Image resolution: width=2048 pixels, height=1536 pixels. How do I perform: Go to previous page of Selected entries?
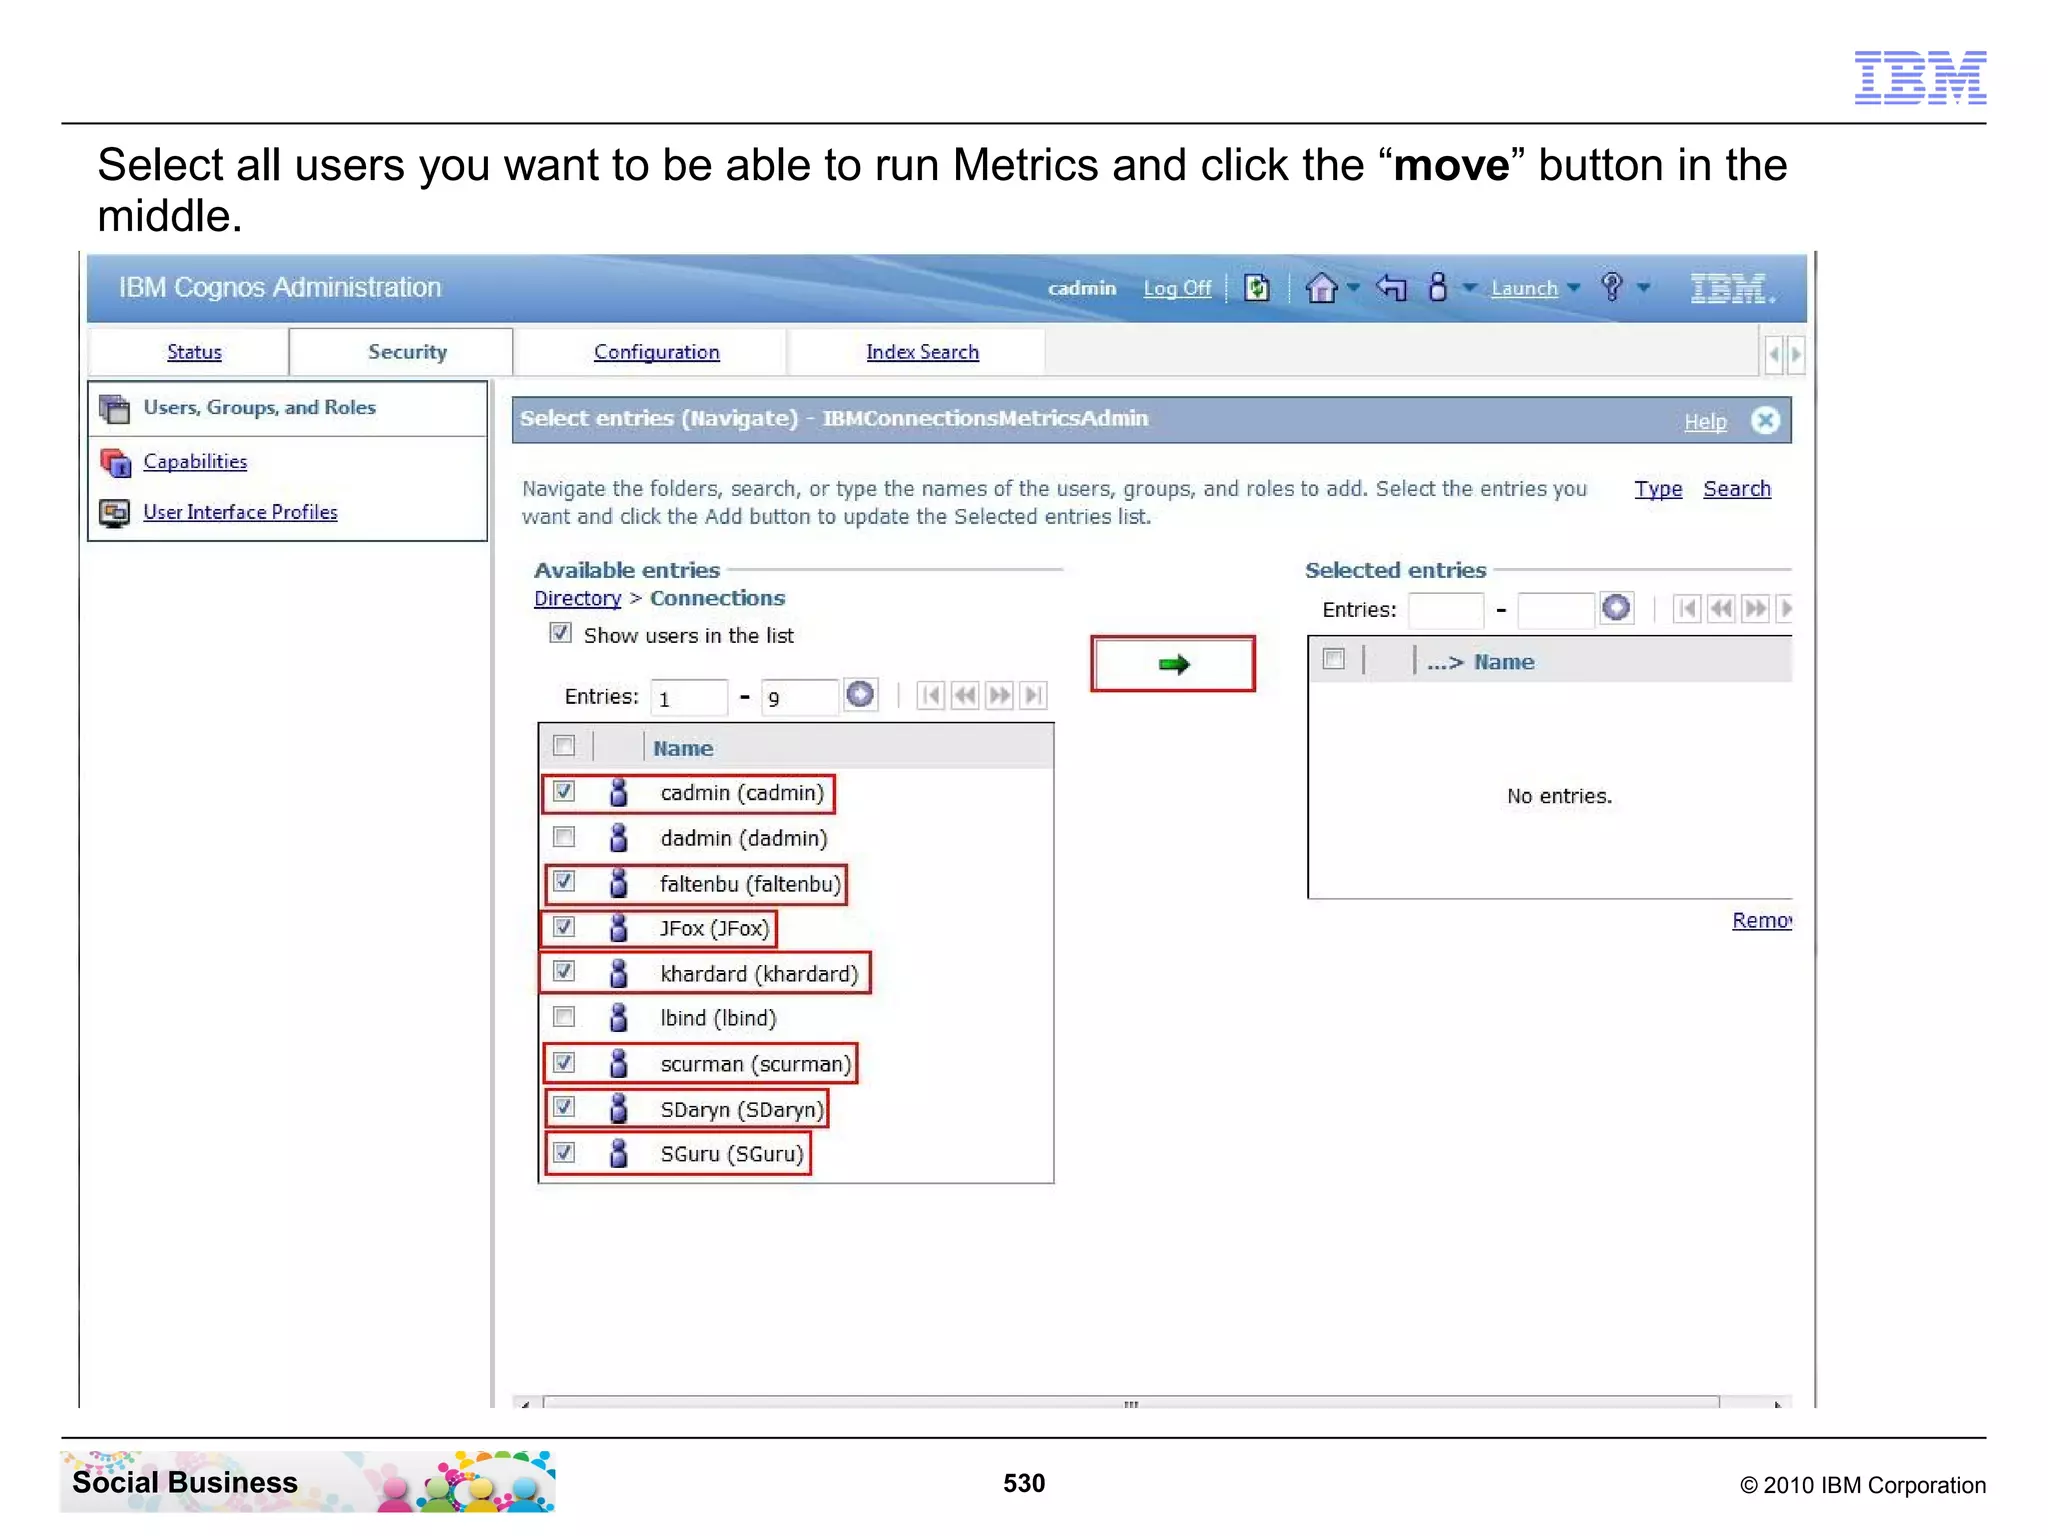click(x=1721, y=608)
